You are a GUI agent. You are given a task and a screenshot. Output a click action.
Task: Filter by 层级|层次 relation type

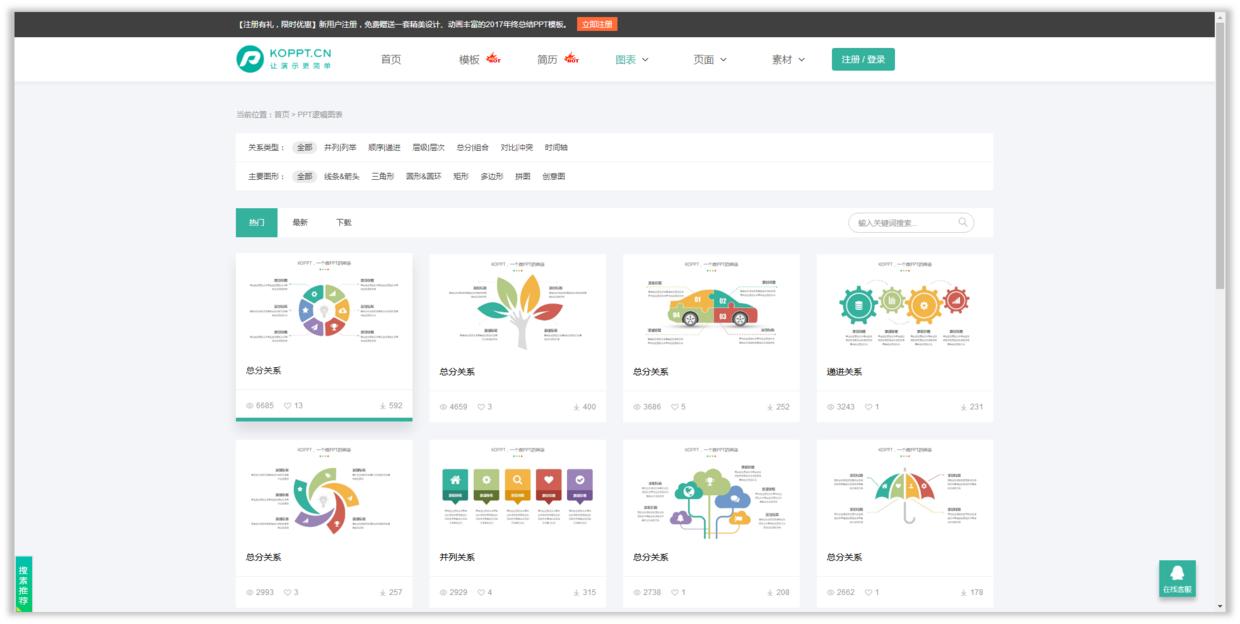[x=429, y=147]
